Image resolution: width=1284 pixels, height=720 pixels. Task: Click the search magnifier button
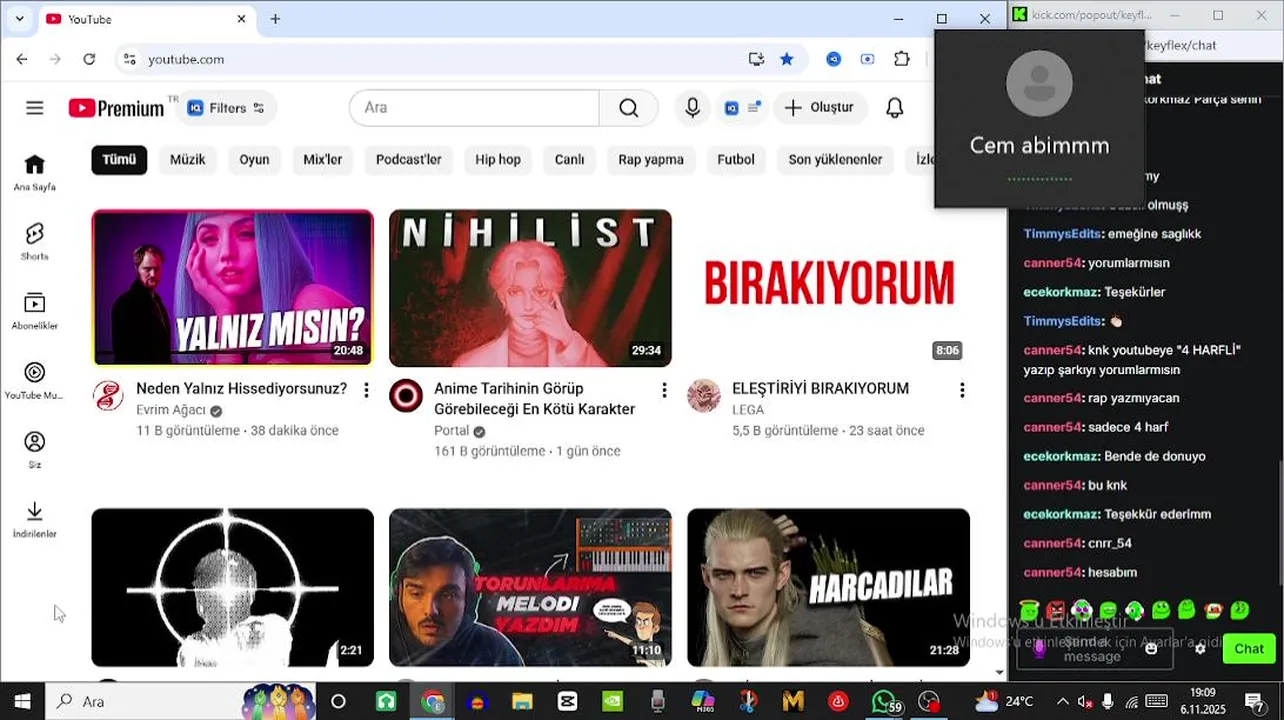tap(628, 108)
